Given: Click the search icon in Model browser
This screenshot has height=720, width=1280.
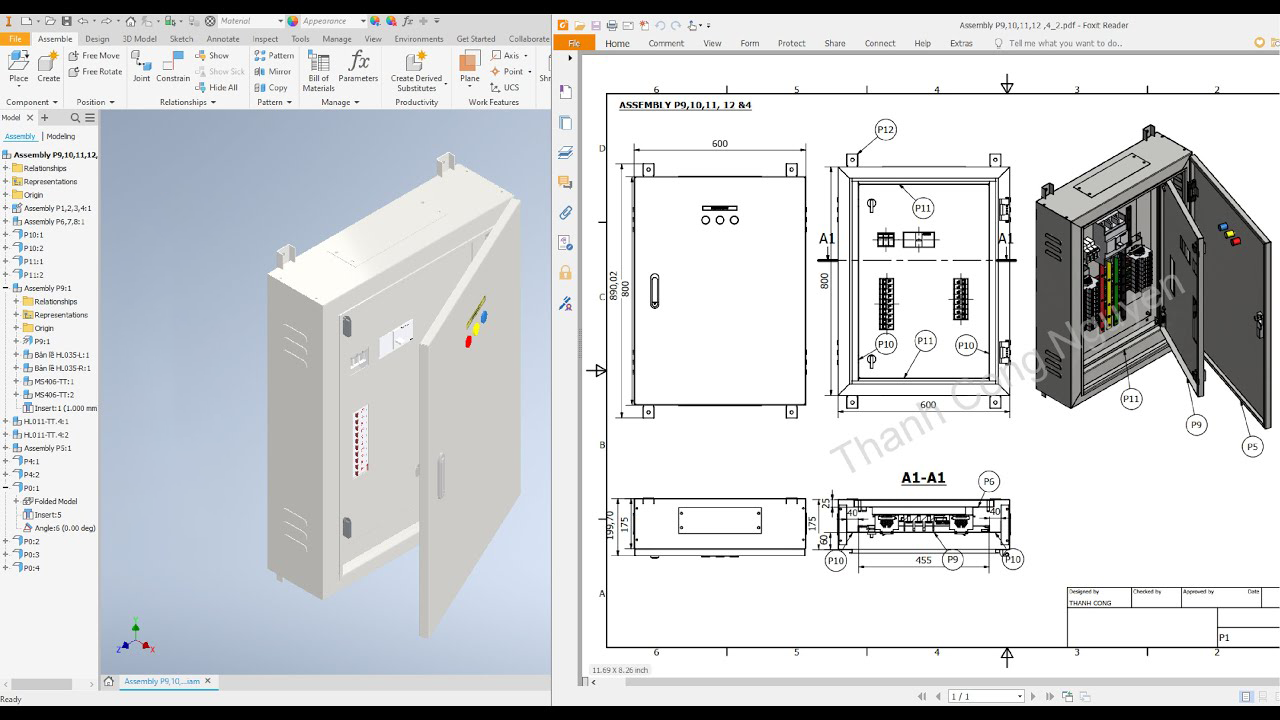Looking at the screenshot, I should 75,118.
